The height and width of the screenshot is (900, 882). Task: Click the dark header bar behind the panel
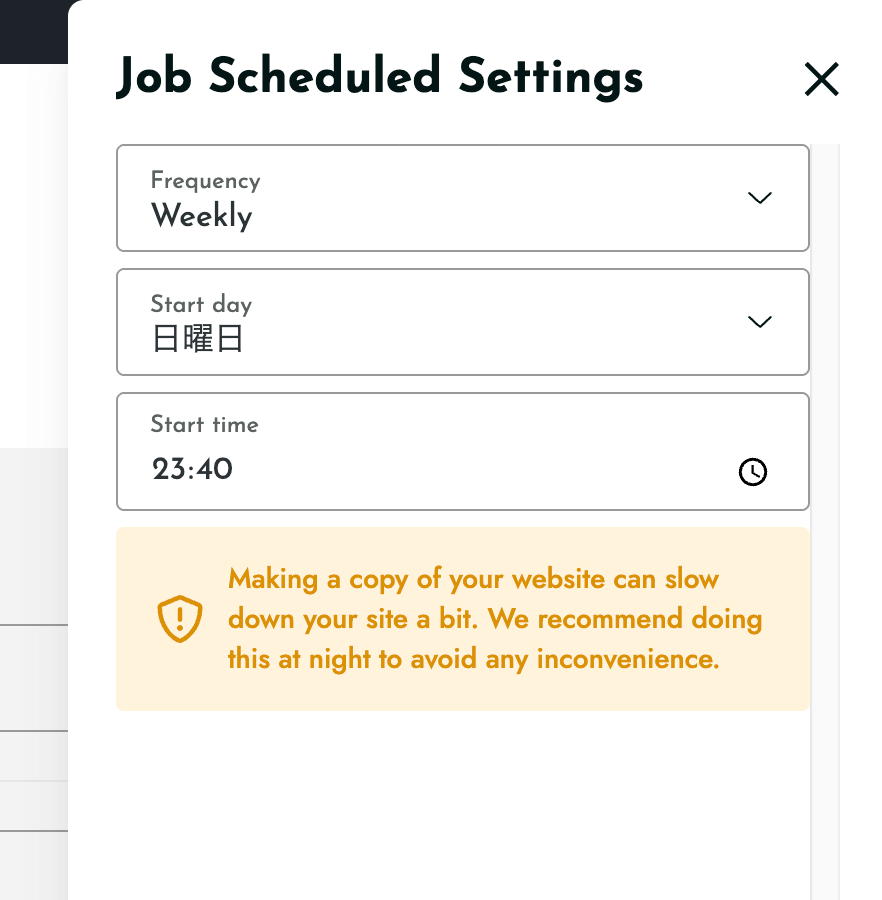tap(33, 32)
